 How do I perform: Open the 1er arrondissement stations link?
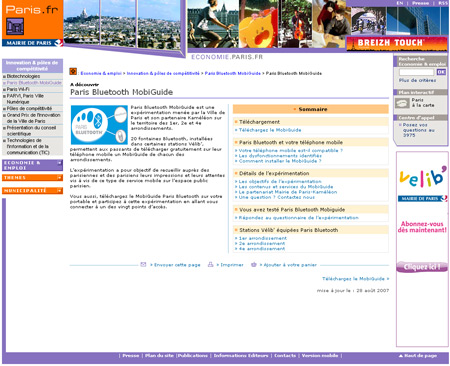[262, 238]
